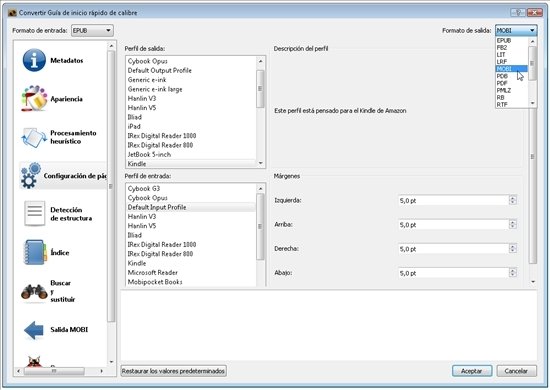Choose highlighted MOBI in the output format list
The height and width of the screenshot is (390, 550).
(511, 69)
